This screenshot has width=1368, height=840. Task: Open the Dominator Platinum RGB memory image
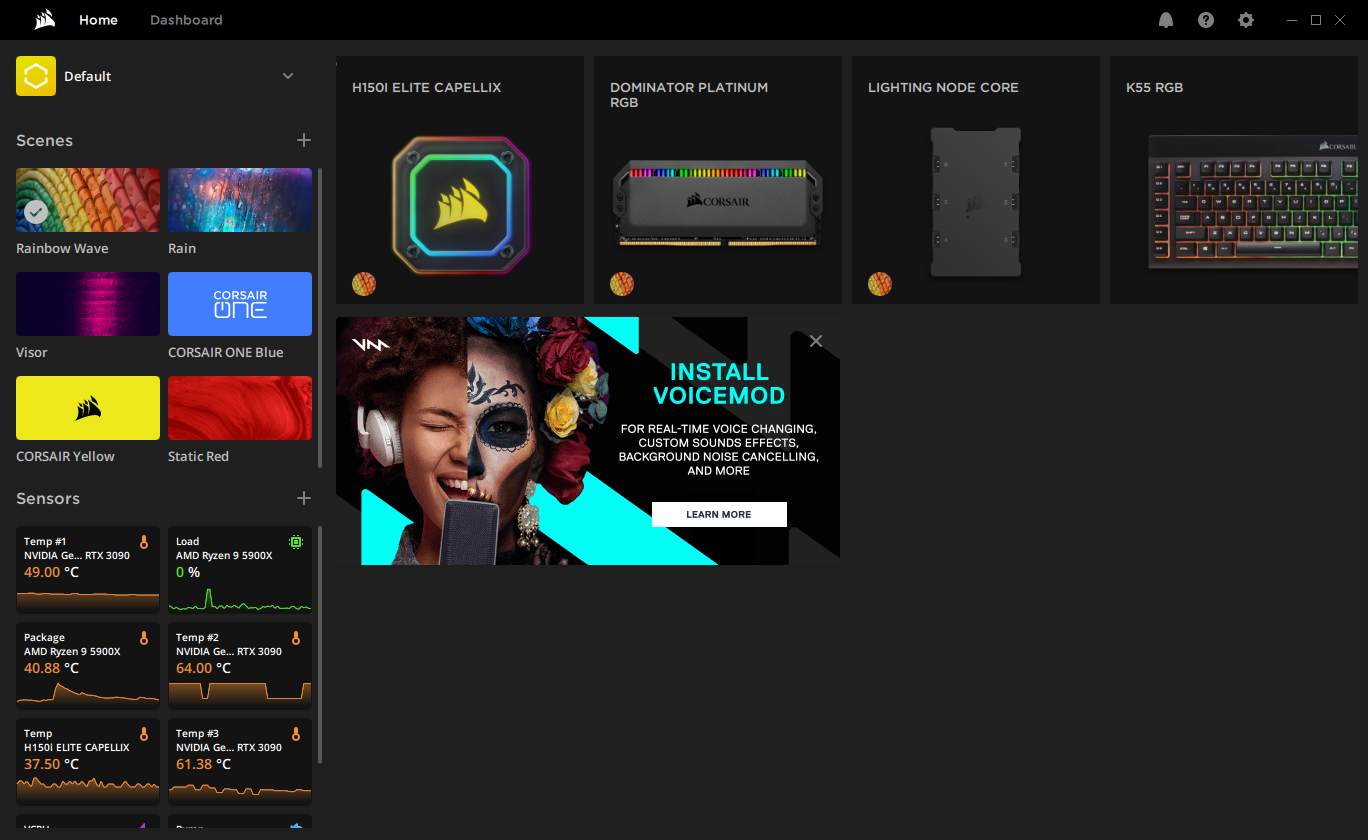point(718,203)
